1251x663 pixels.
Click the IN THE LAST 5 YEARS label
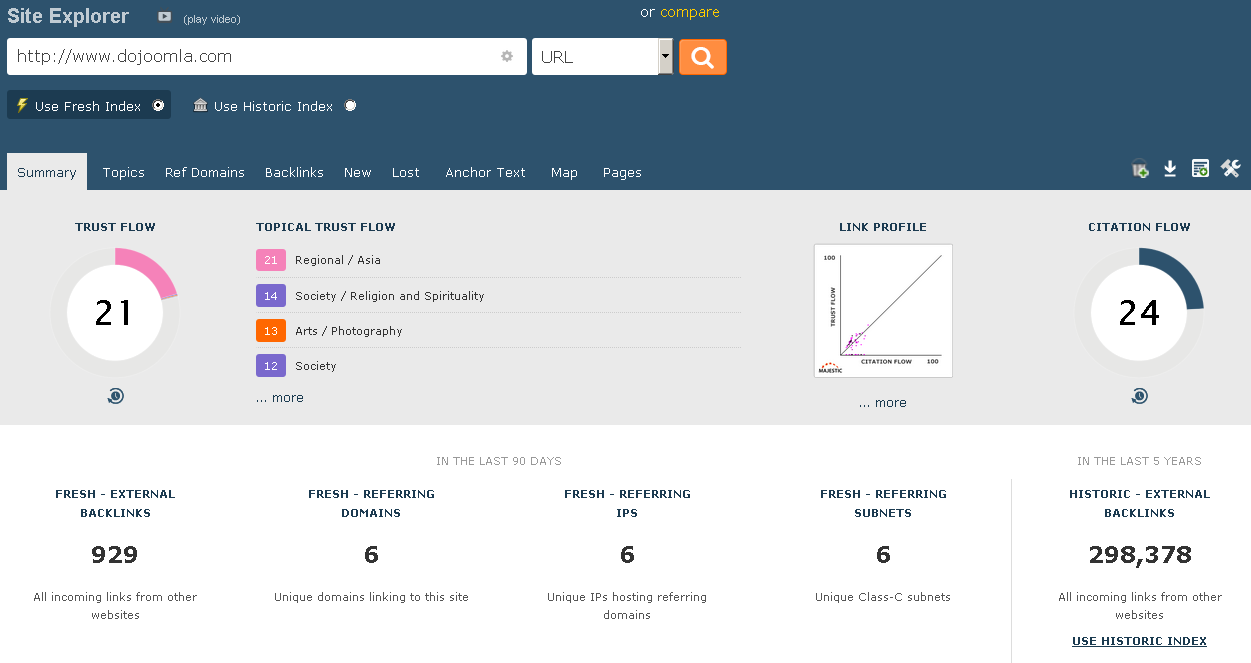tap(1139, 461)
